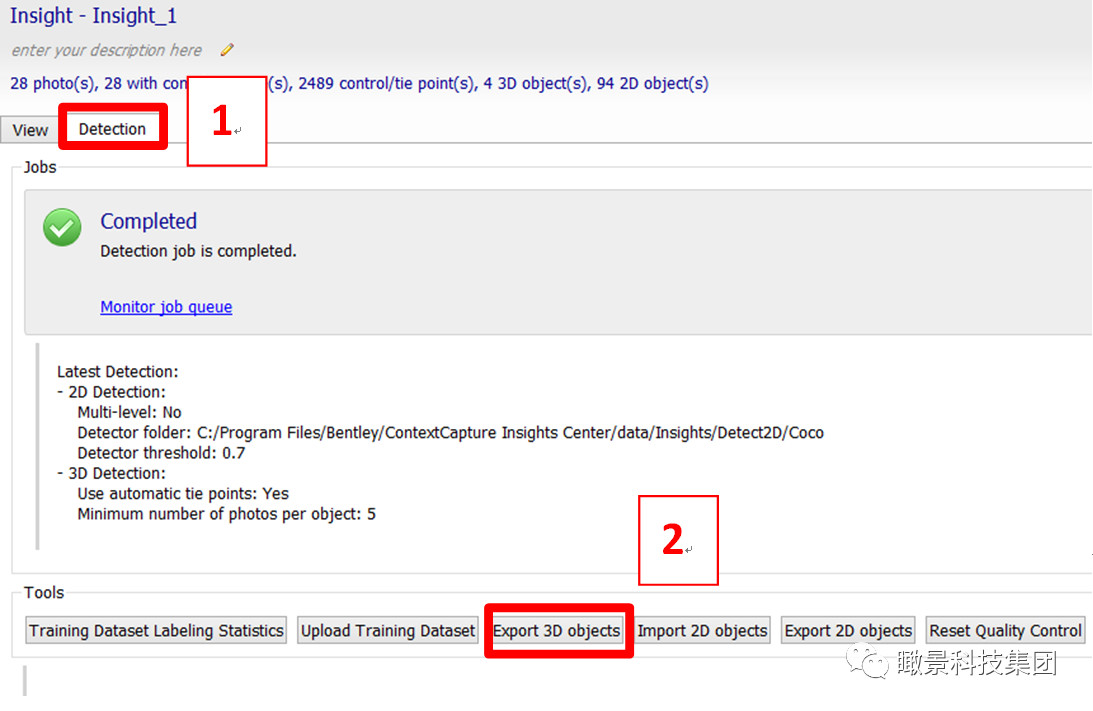
Task: Click the '- 2D Detection:' line
Action: (112, 392)
